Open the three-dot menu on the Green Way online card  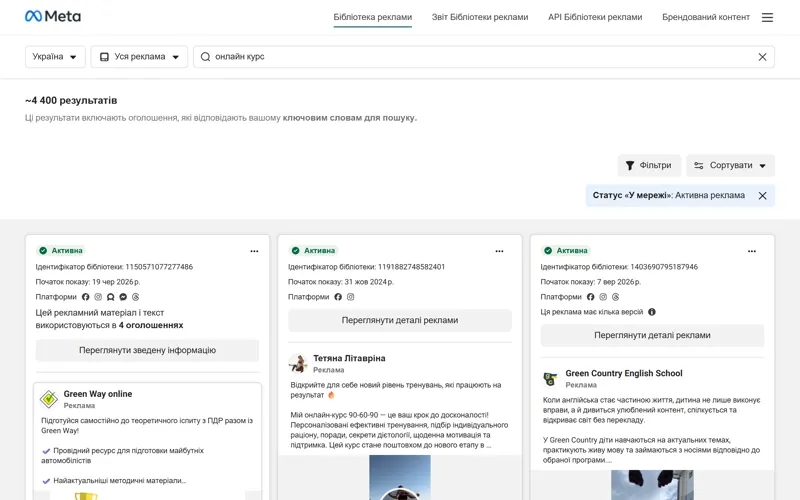254,251
